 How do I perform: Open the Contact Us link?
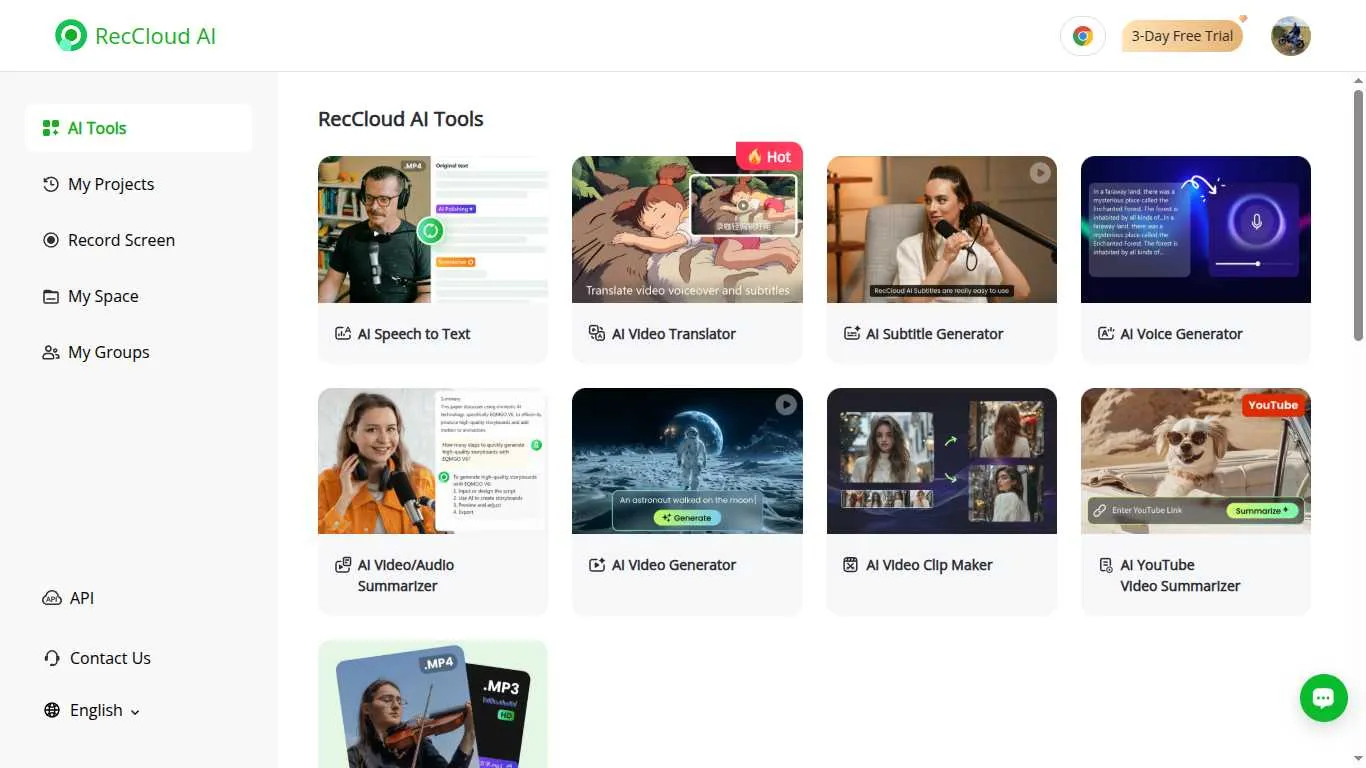pos(110,658)
